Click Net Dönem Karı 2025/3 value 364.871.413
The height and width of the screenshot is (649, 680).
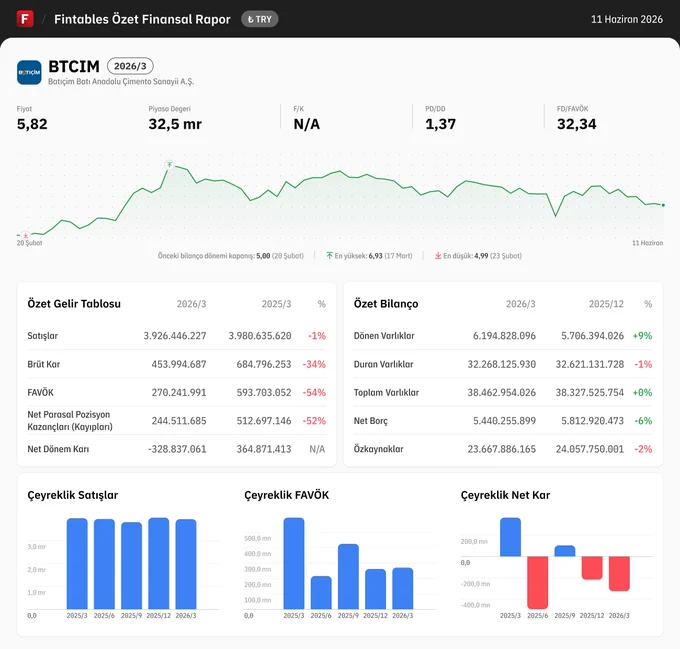click(264, 449)
